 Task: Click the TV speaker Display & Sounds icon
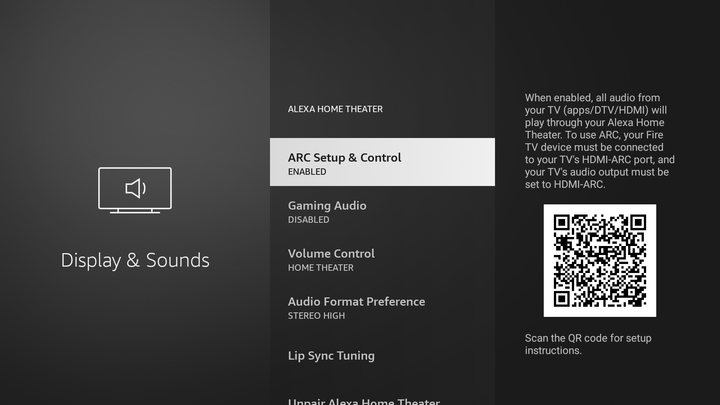click(135, 190)
